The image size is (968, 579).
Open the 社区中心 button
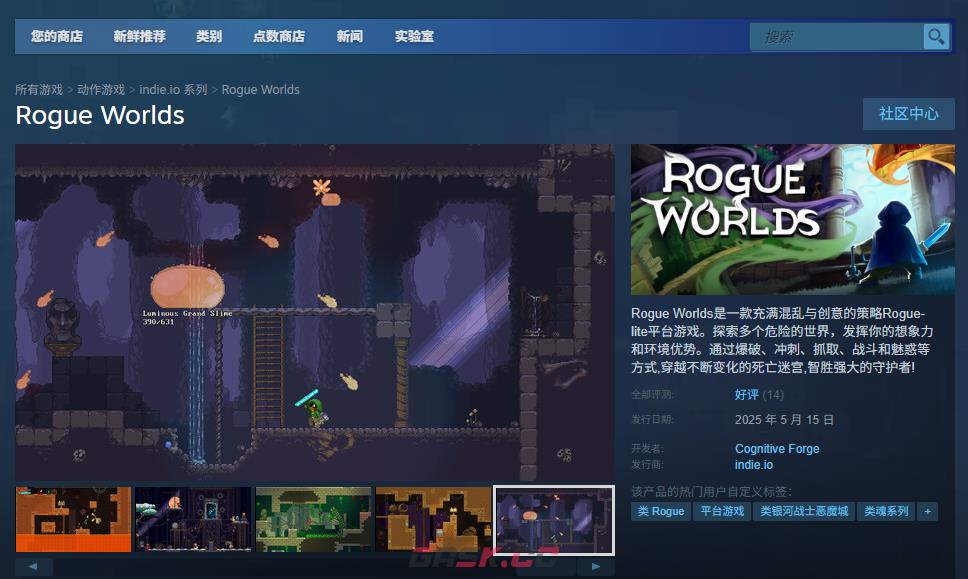(x=909, y=114)
